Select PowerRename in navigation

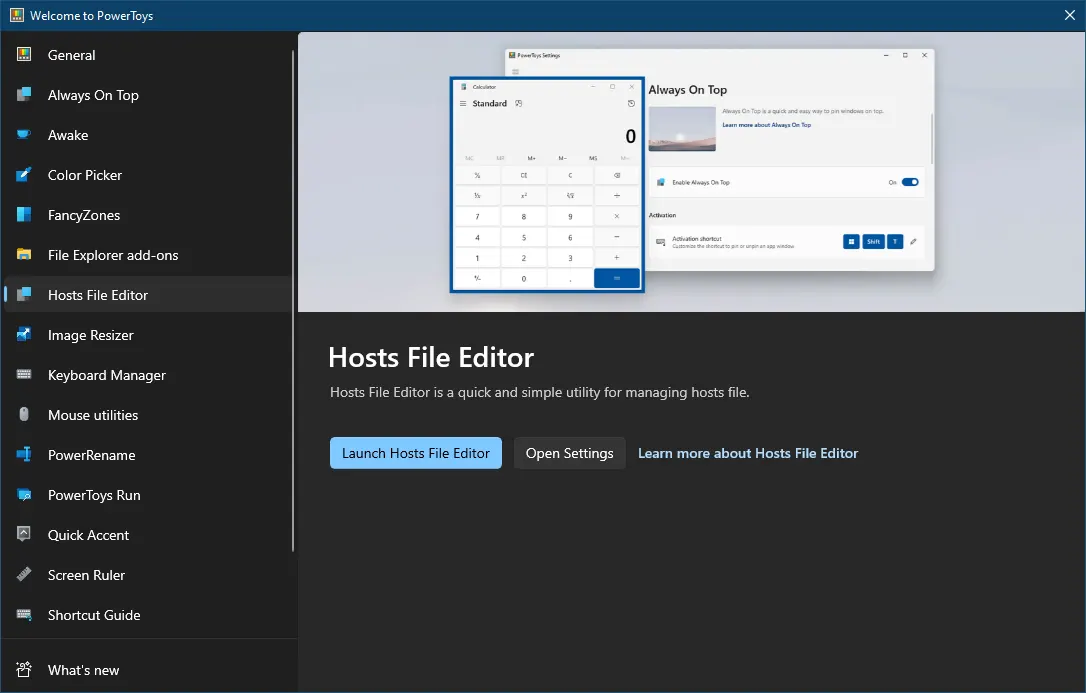pos(148,455)
